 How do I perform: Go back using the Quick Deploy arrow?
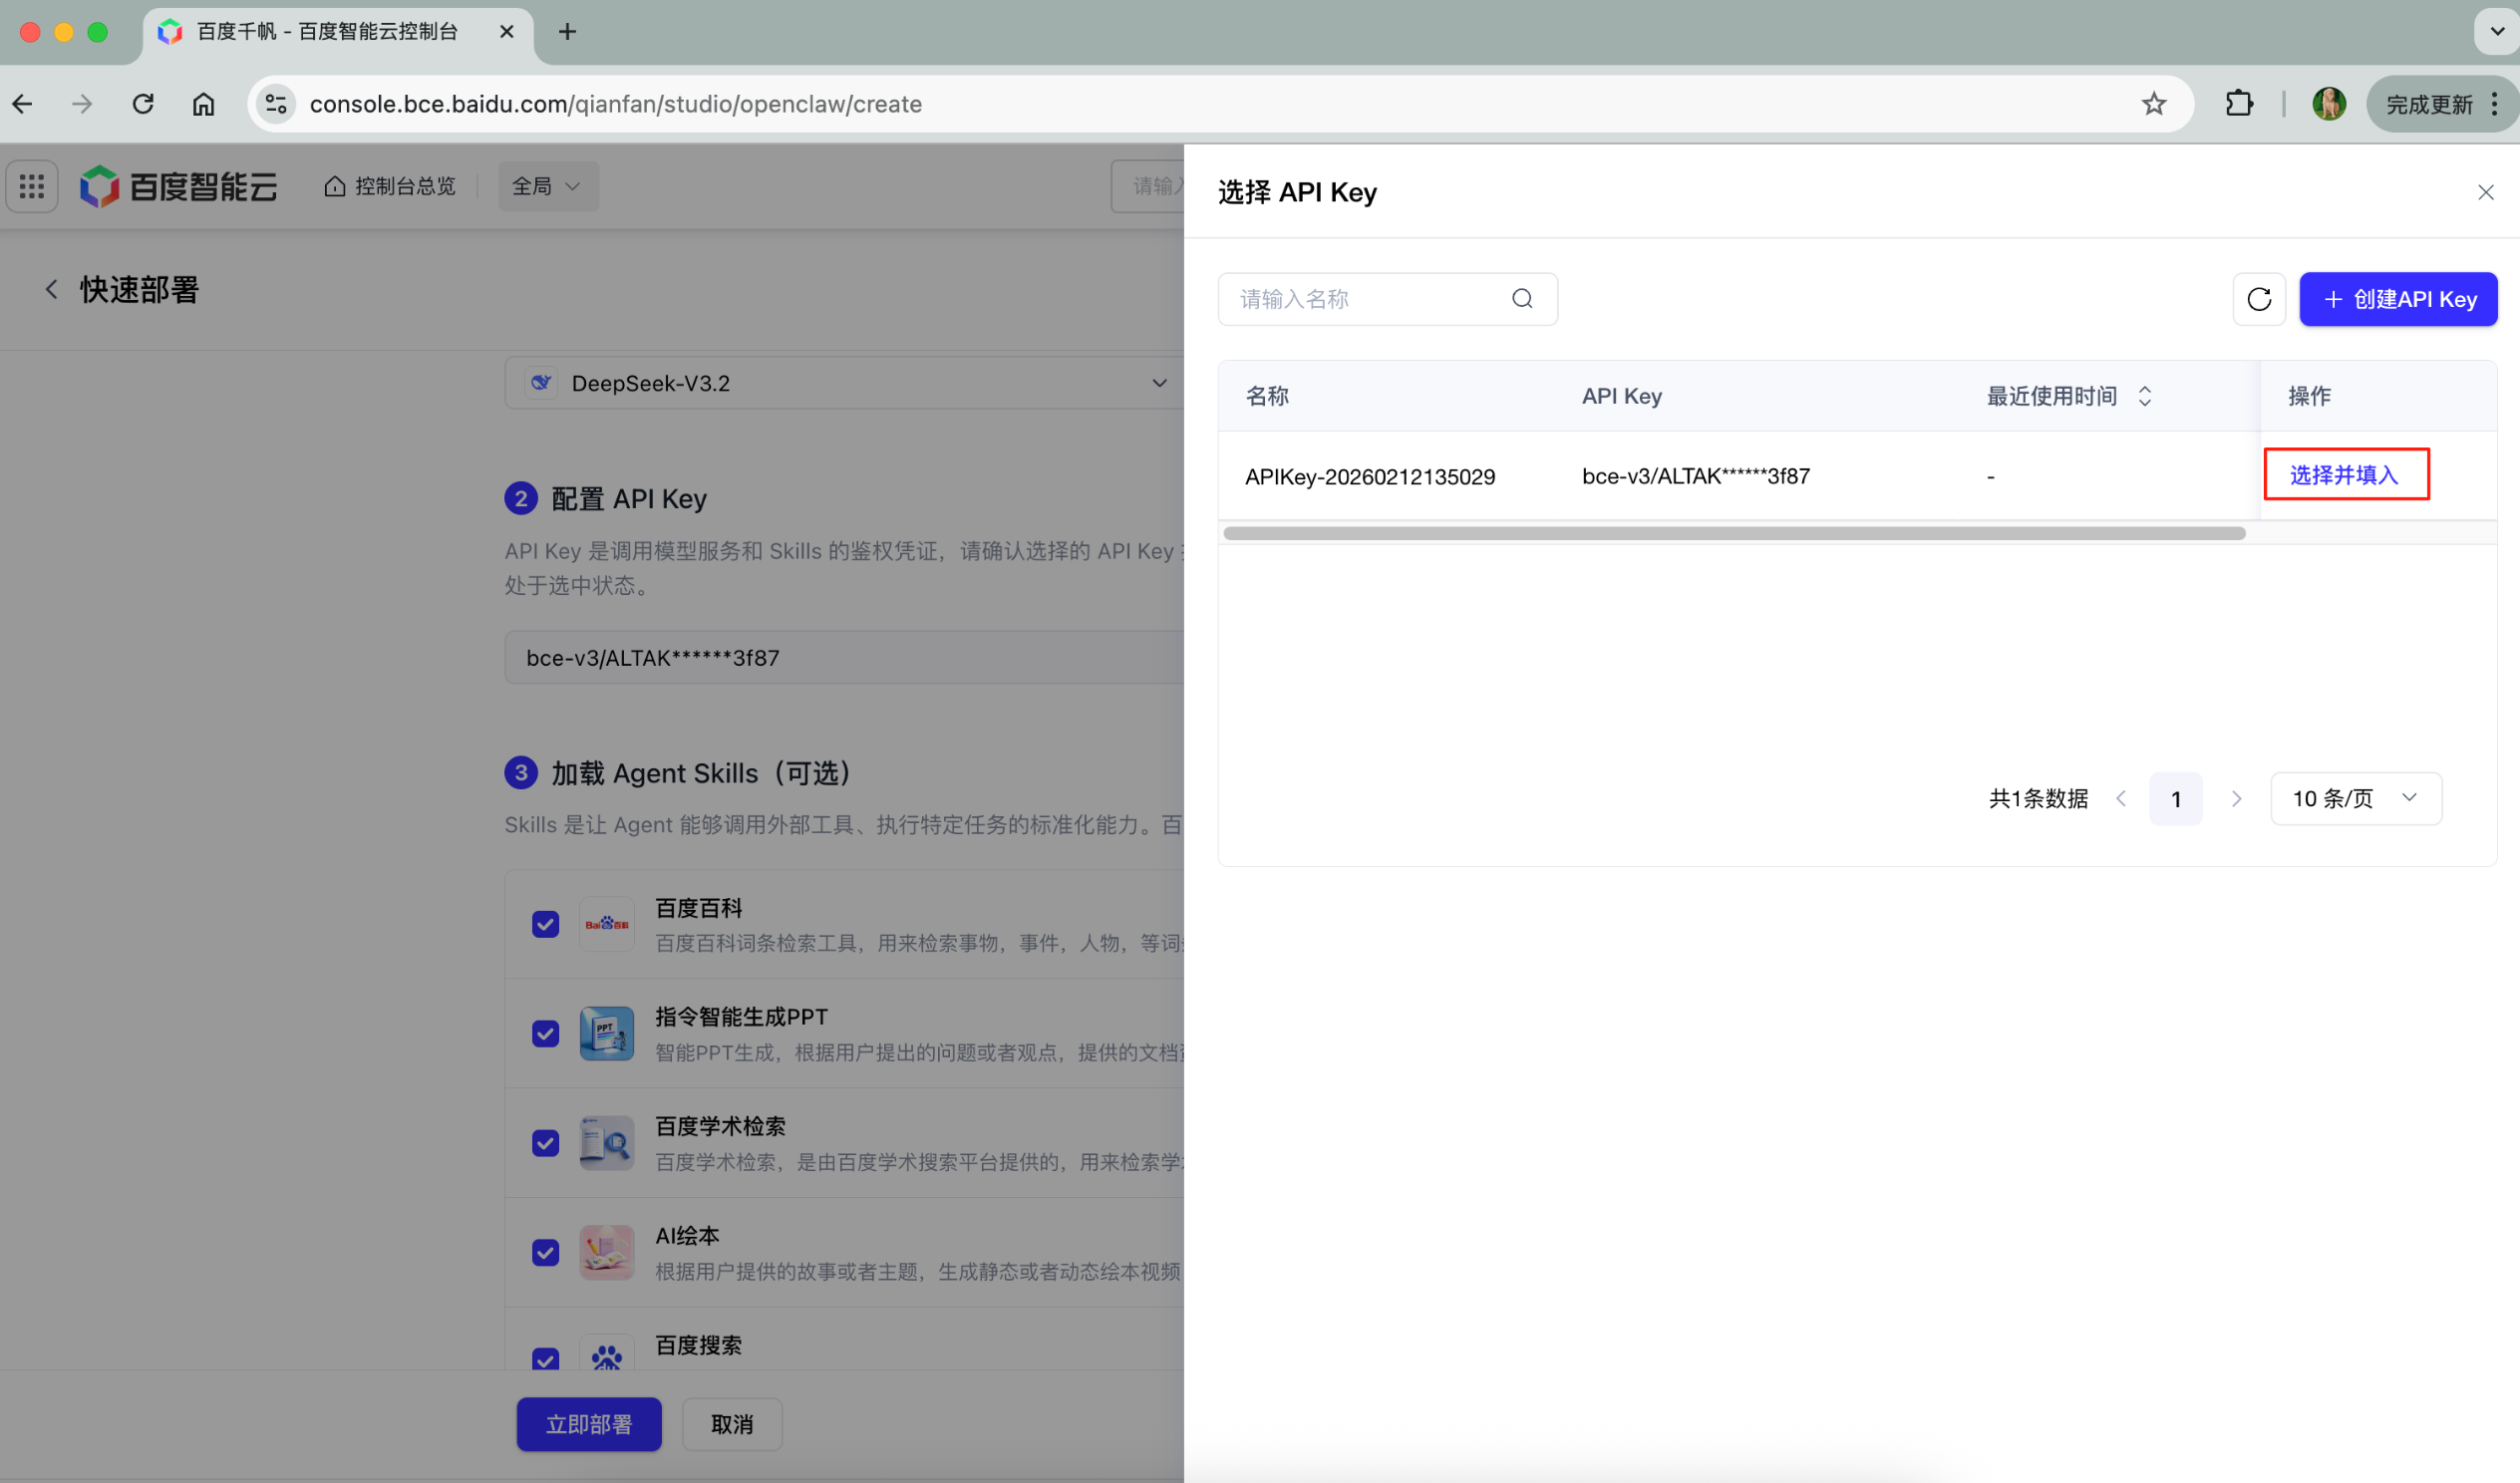pyautogui.click(x=51, y=290)
